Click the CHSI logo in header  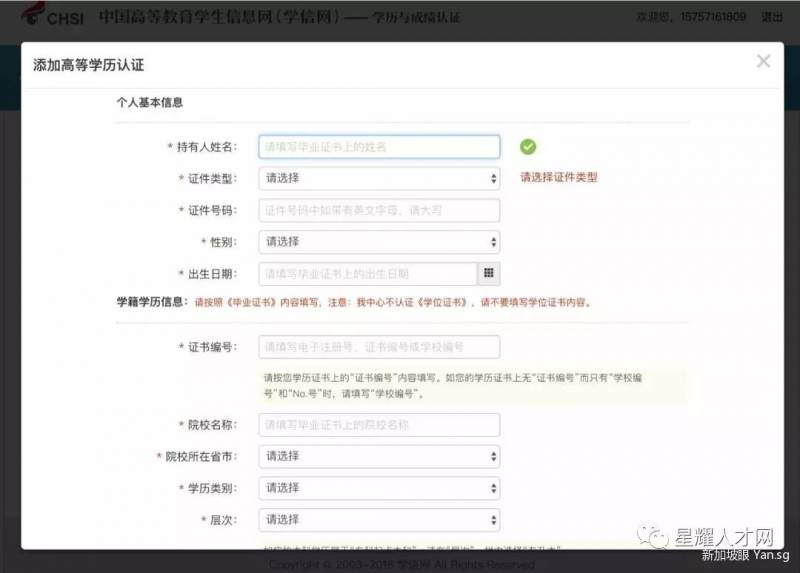pyautogui.click(x=50, y=18)
